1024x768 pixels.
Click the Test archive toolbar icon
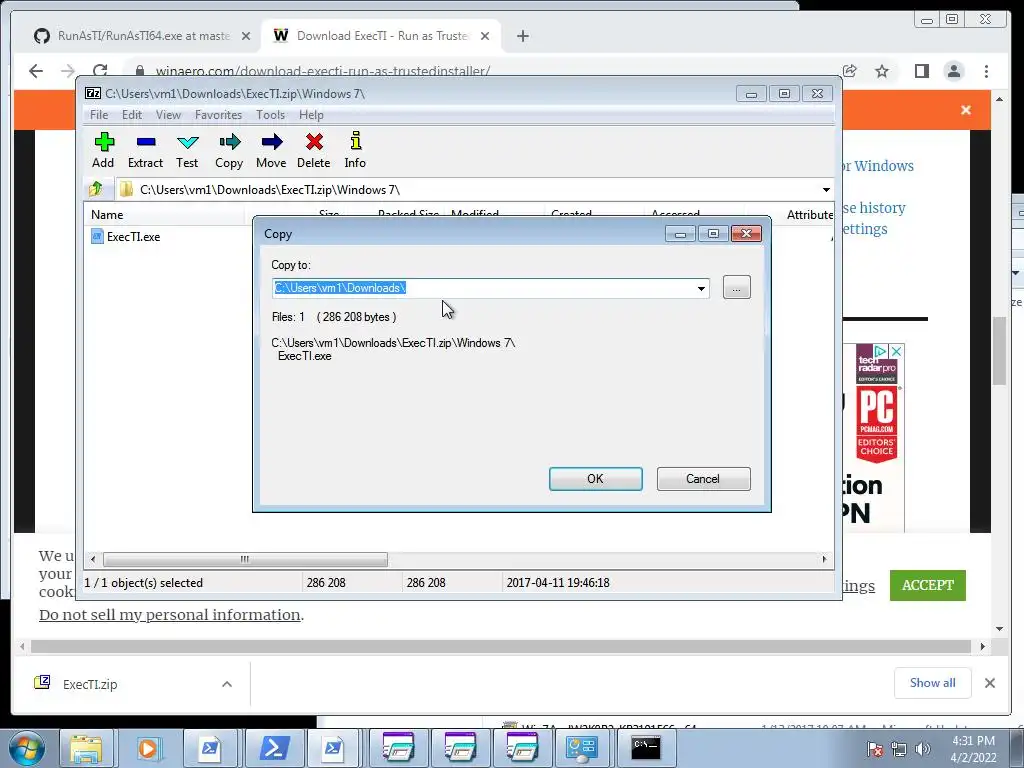coord(187,150)
